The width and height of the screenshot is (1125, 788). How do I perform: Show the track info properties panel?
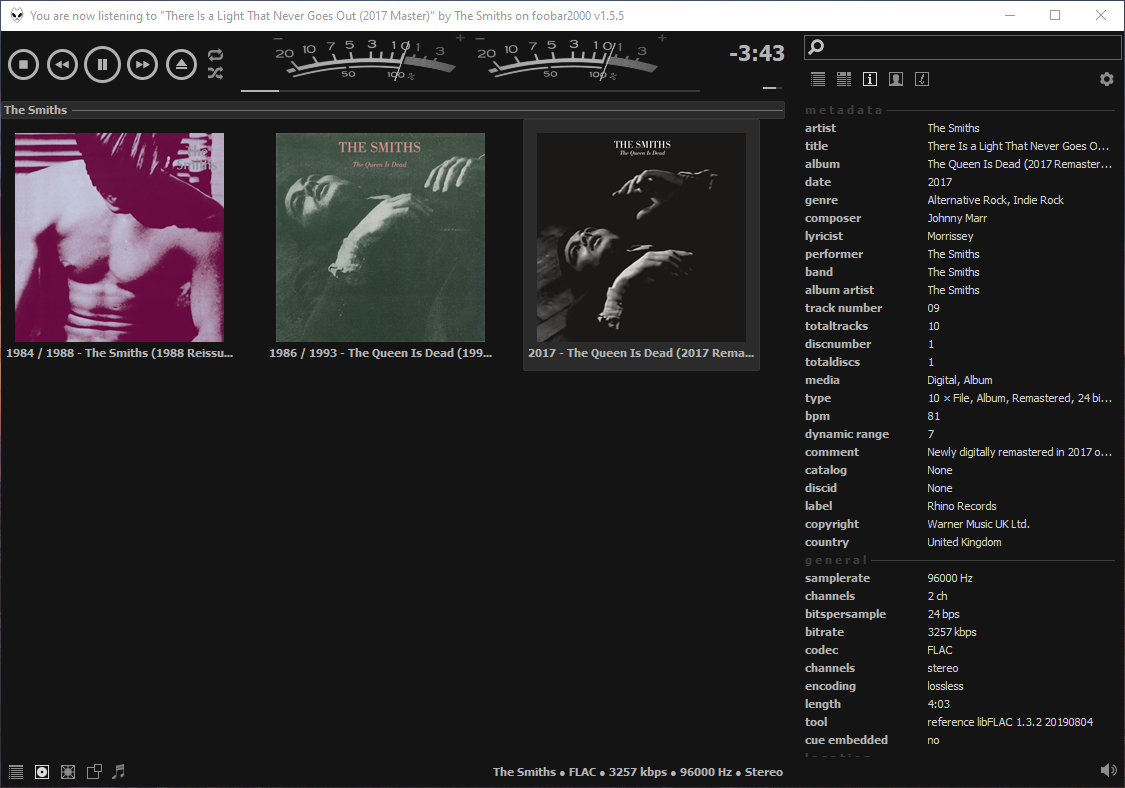(x=870, y=79)
